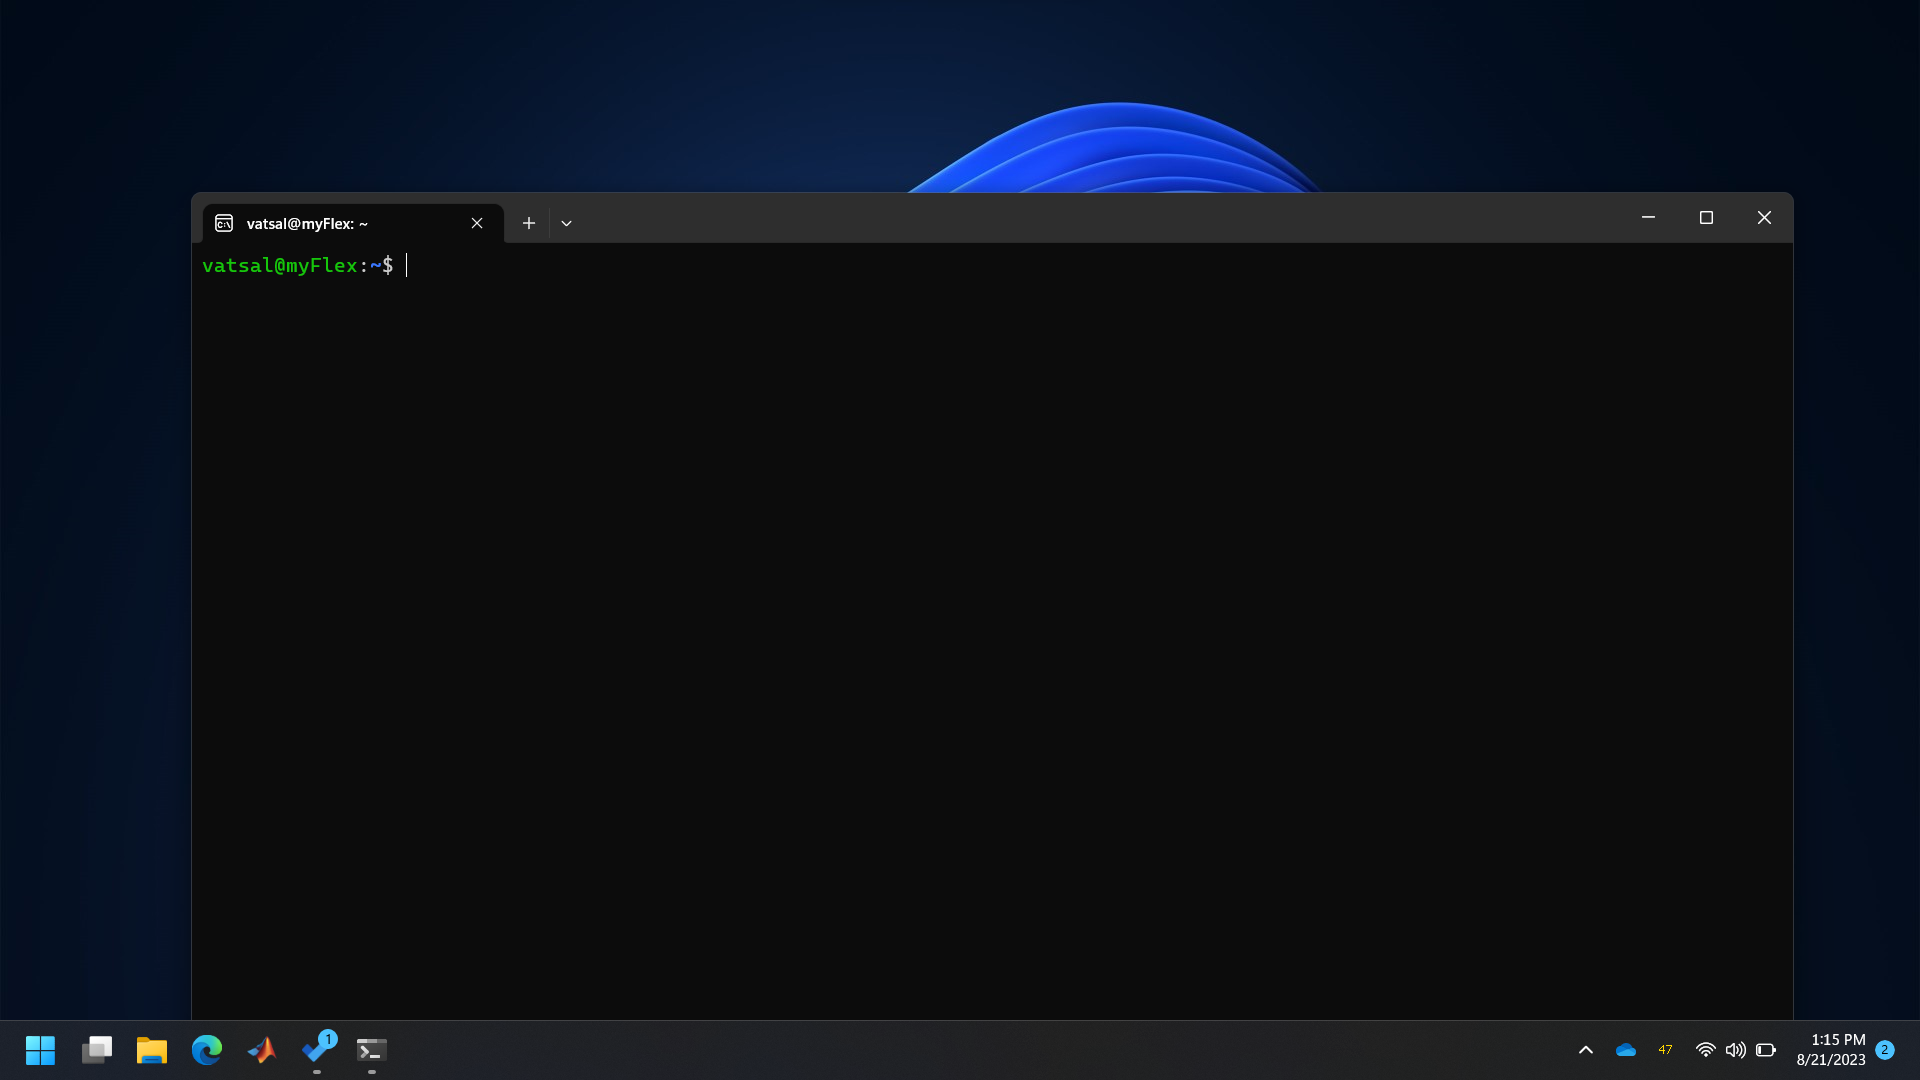Open Microsoft To Do taskbar app

(x=317, y=1050)
